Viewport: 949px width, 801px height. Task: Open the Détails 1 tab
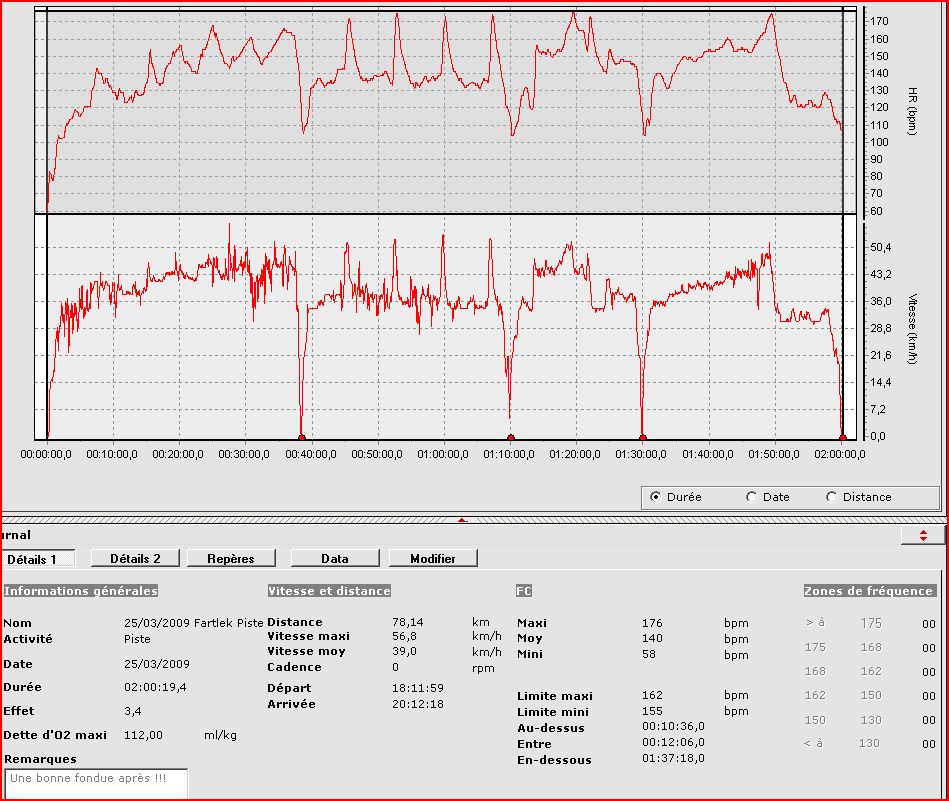[39, 559]
